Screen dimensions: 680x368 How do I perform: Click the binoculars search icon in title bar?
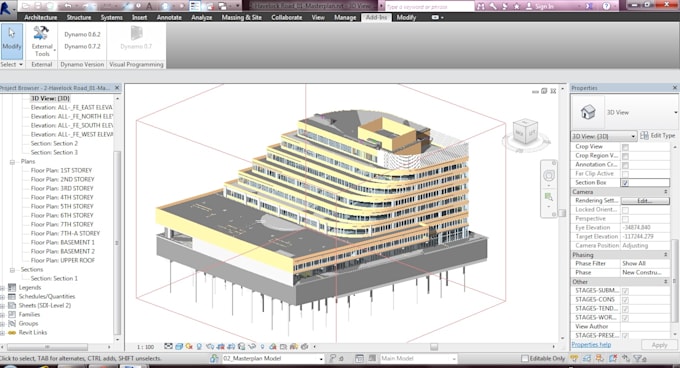click(x=481, y=6)
